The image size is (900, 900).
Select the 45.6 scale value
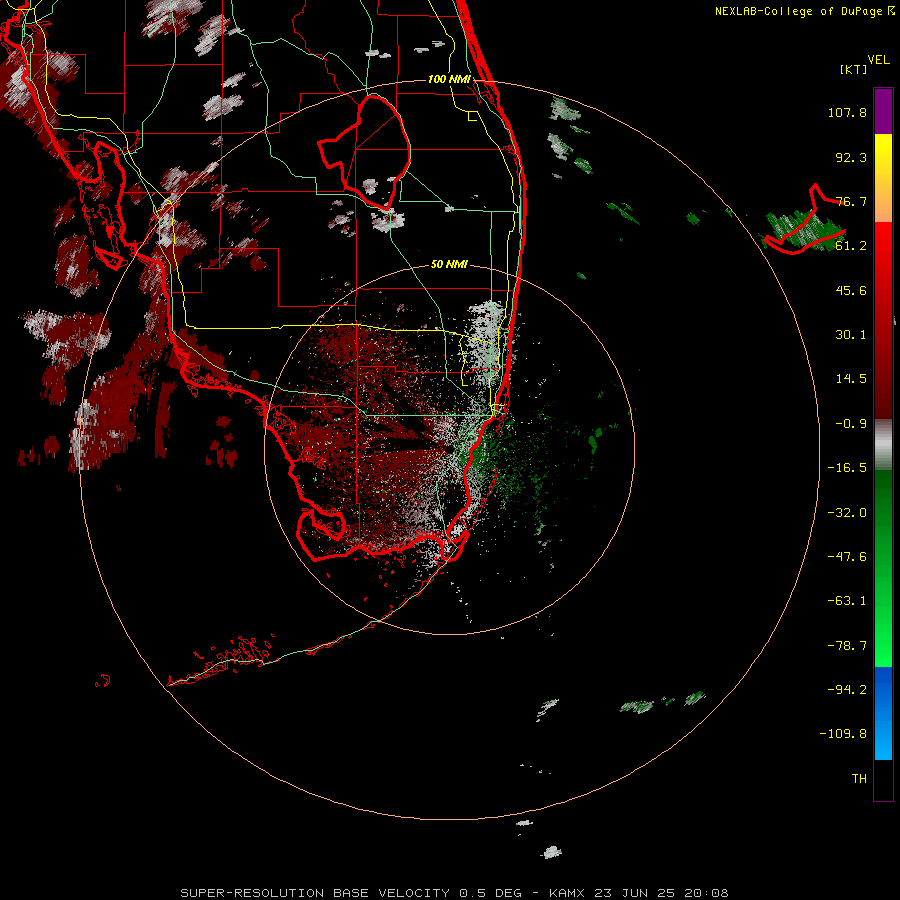(x=851, y=290)
